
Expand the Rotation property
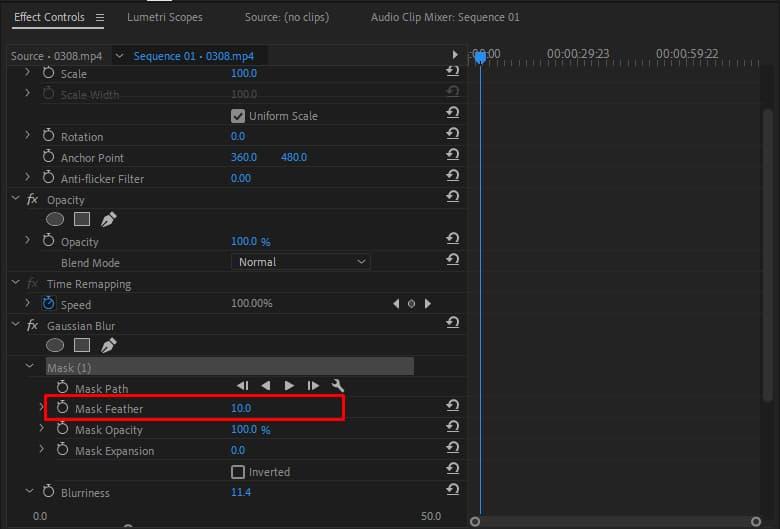[27, 135]
